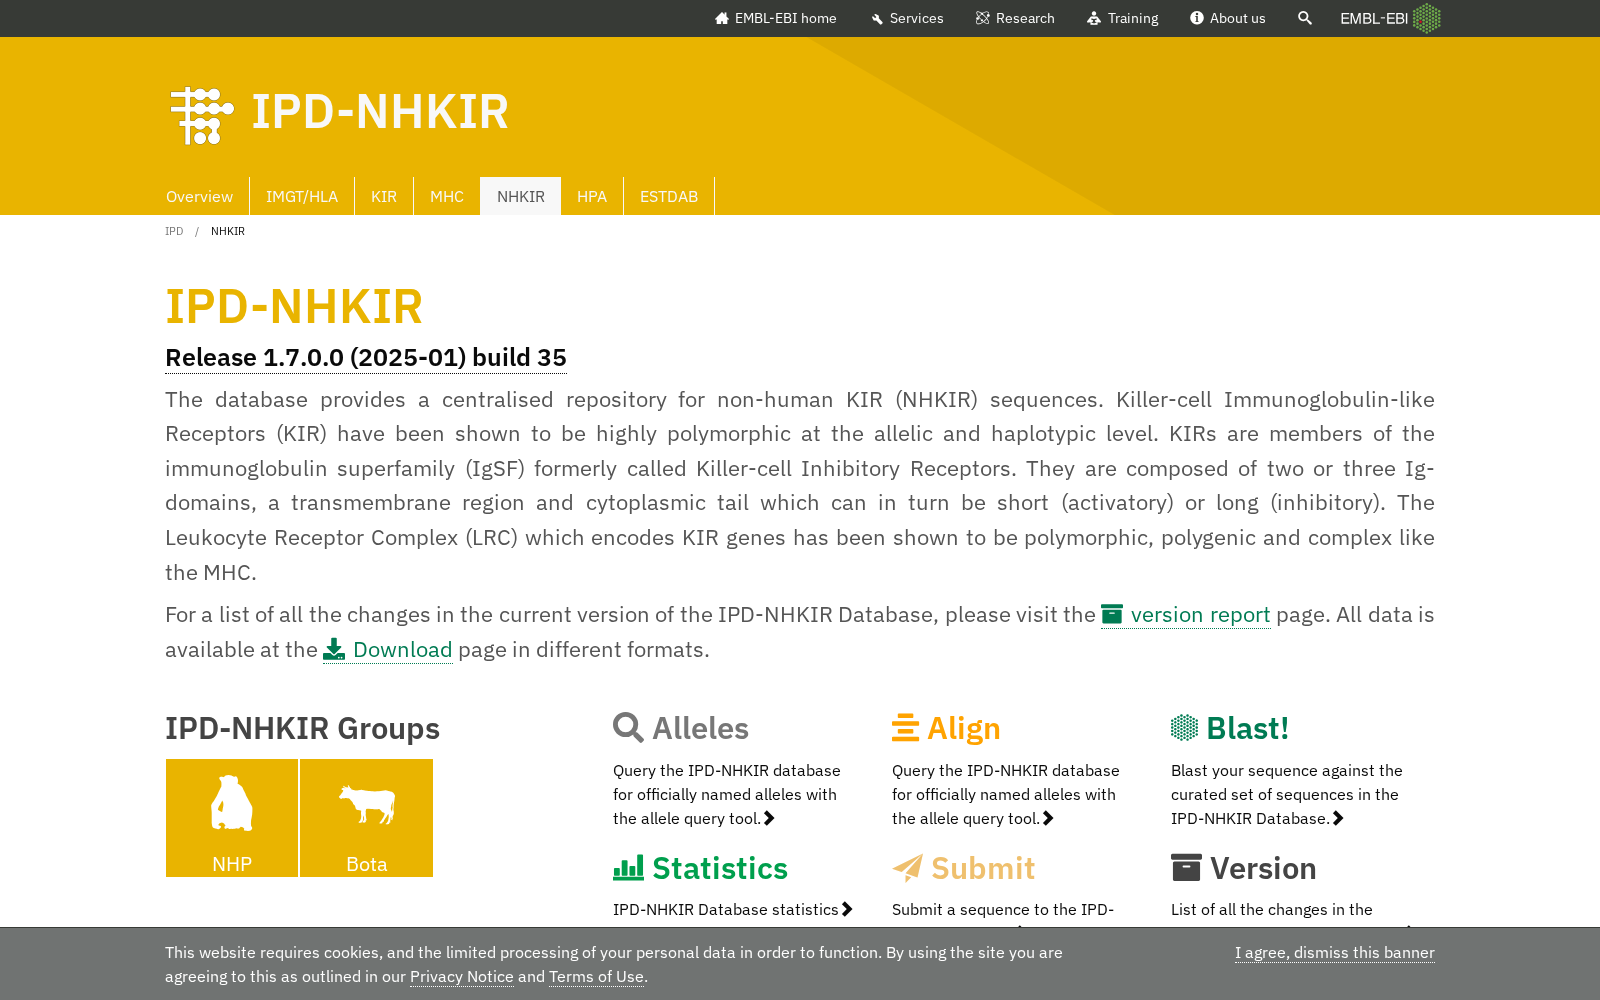Open the Blast! heading link
The width and height of the screenshot is (1600, 1000).
click(1230, 728)
